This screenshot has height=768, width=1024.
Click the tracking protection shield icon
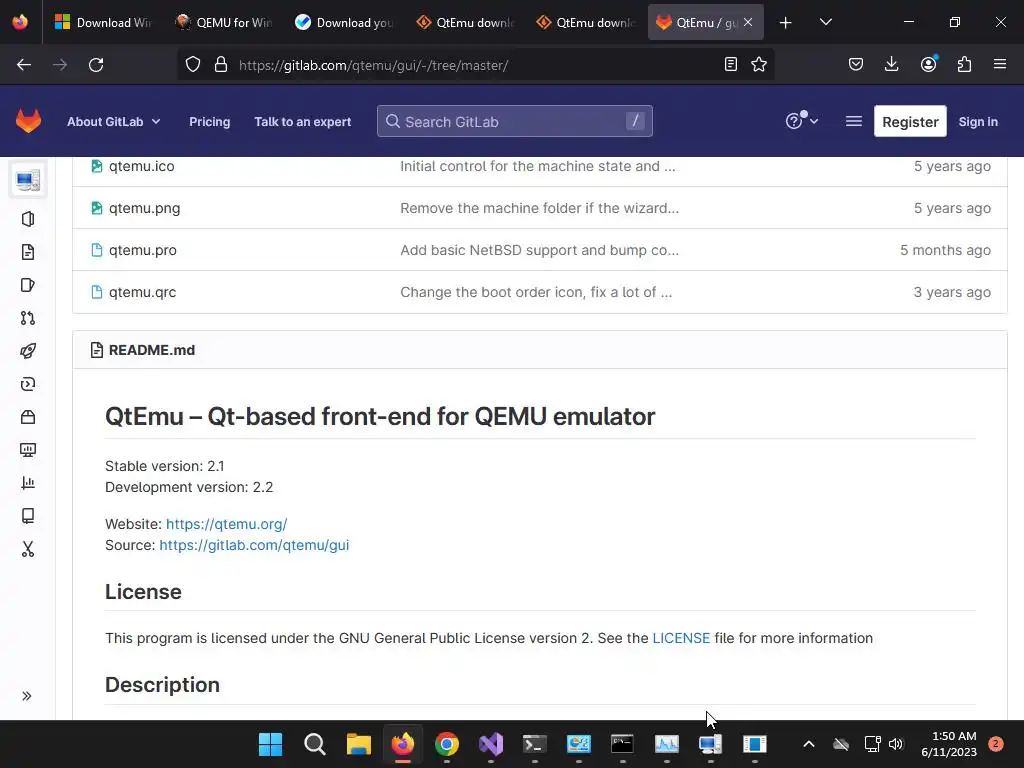pos(193,65)
